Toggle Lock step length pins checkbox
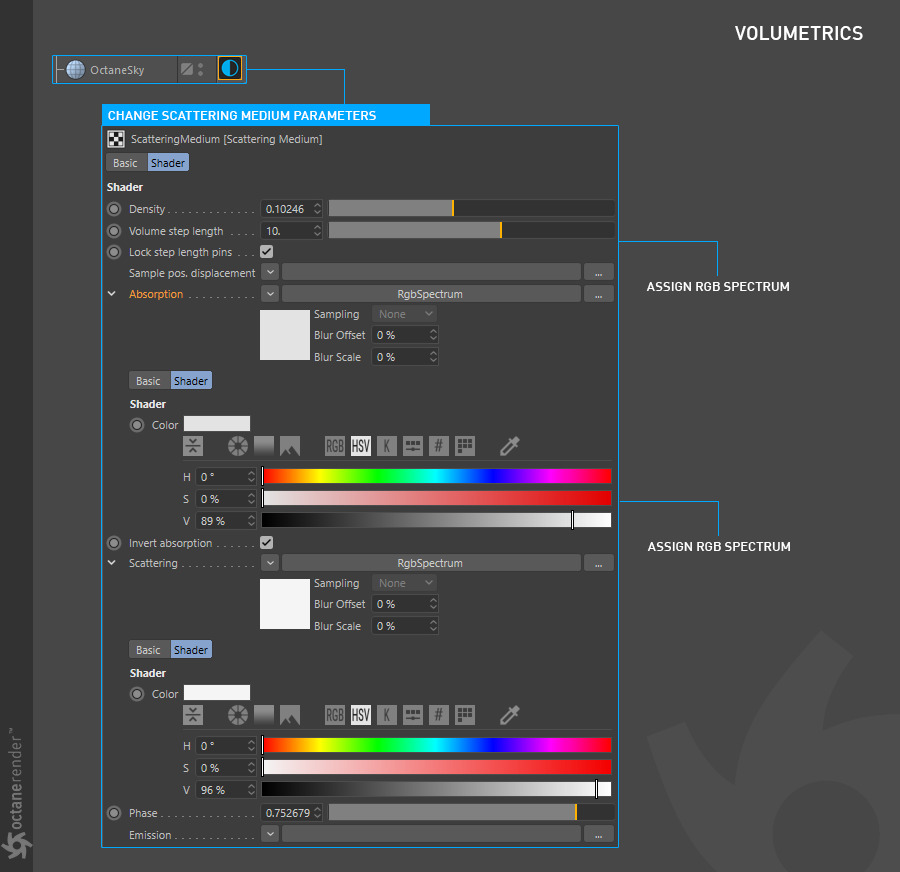The width and height of the screenshot is (900, 872). pyautogui.click(x=266, y=252)
